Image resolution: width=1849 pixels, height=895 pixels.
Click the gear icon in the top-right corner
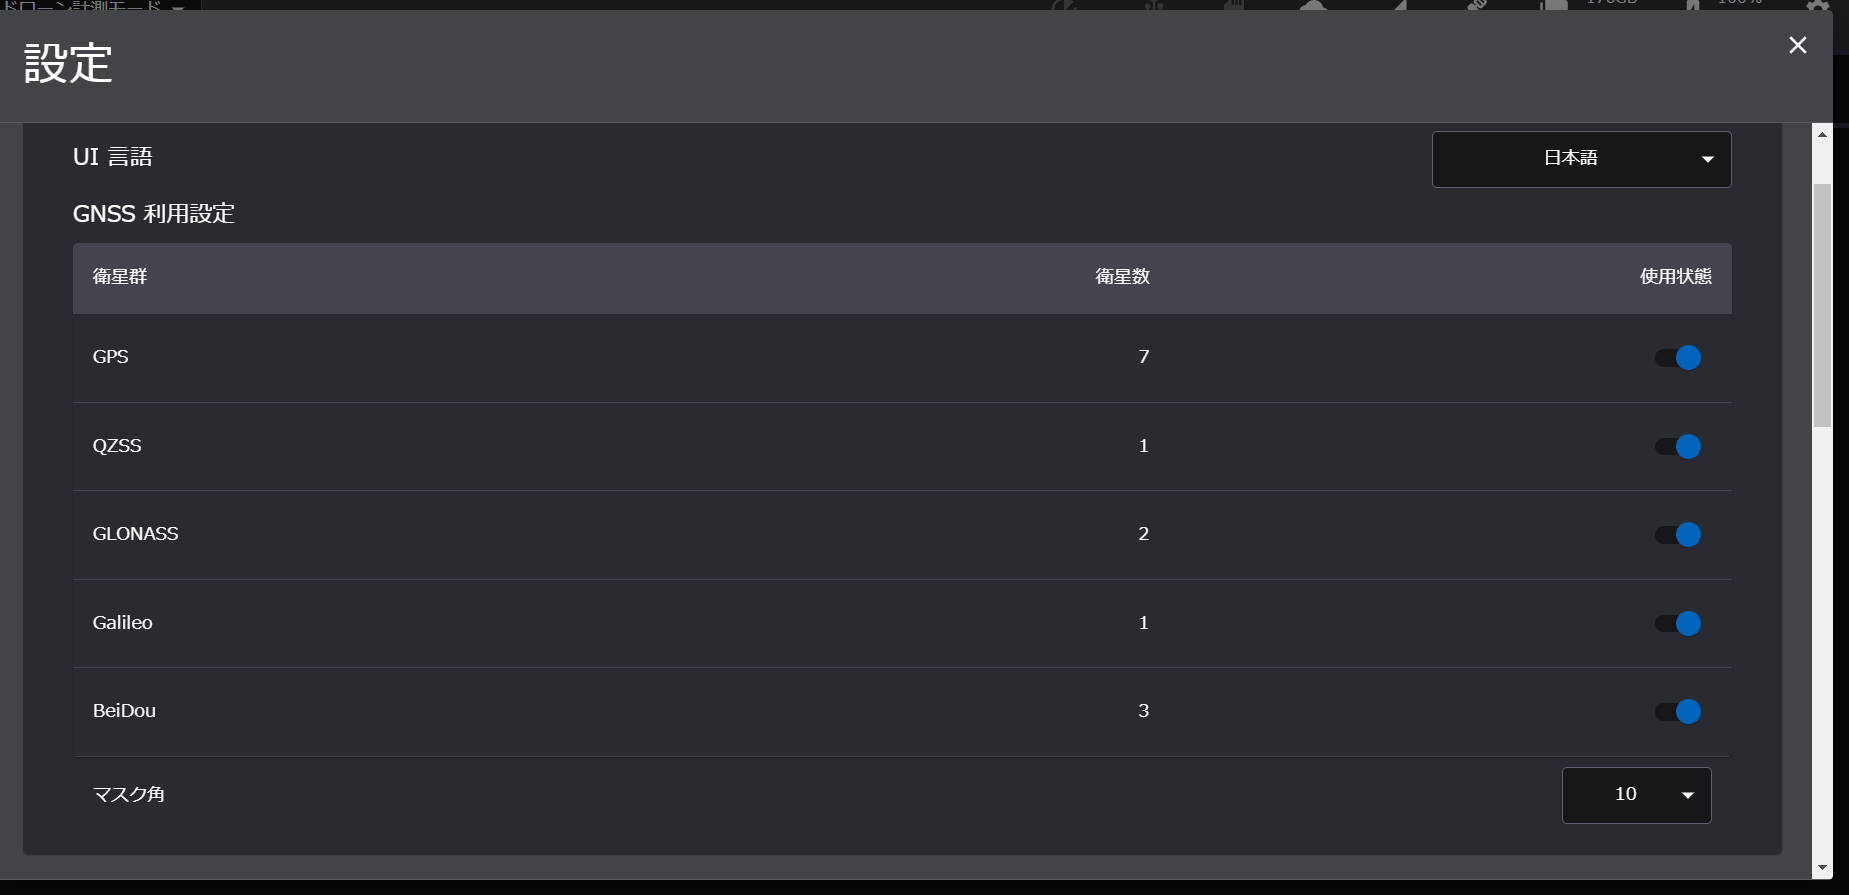[1818, 5]
